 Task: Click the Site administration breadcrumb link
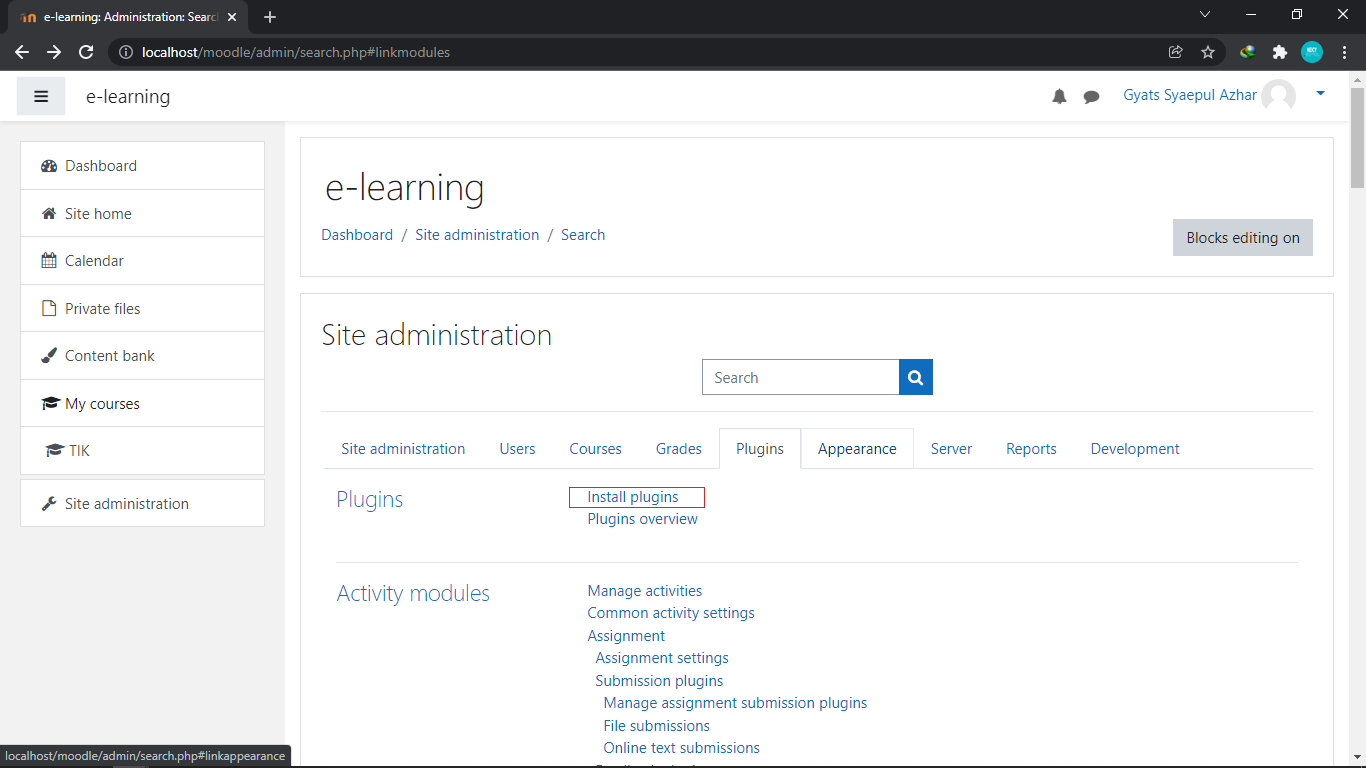tap(477, 235)
